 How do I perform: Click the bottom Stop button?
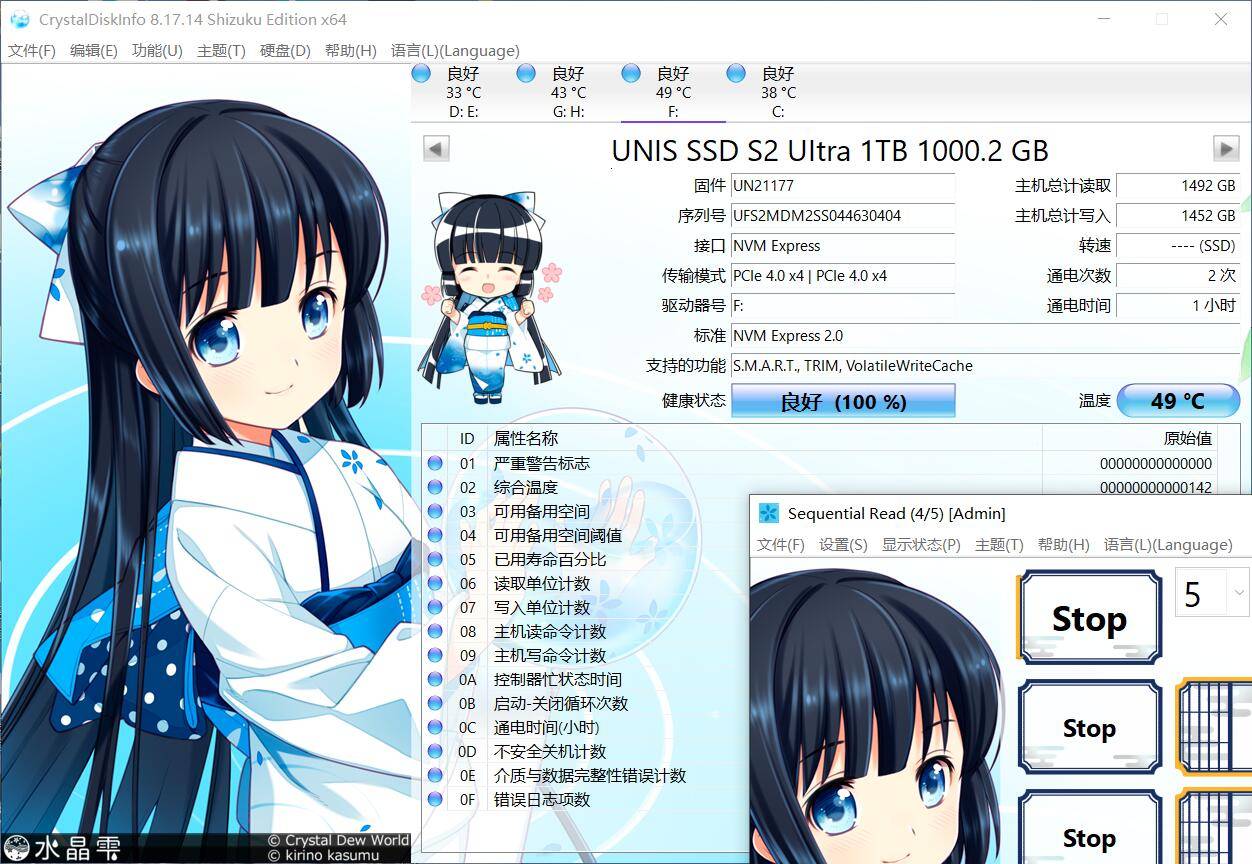[1089, 828]
